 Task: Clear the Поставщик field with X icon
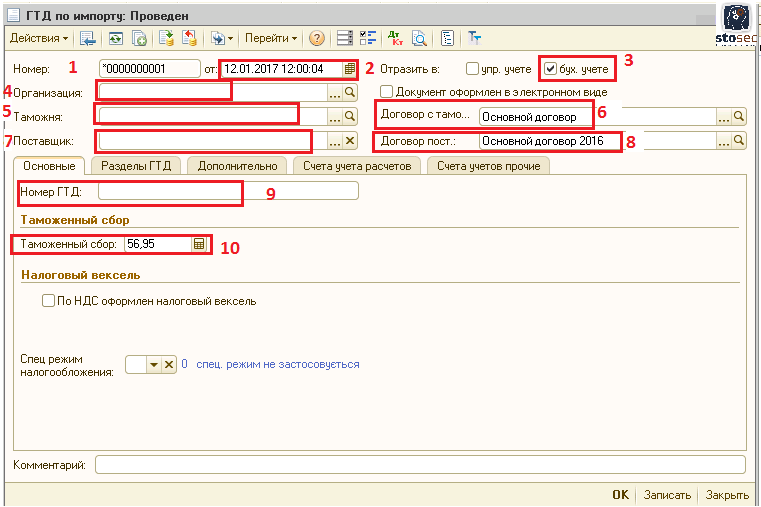click(350, 141)
